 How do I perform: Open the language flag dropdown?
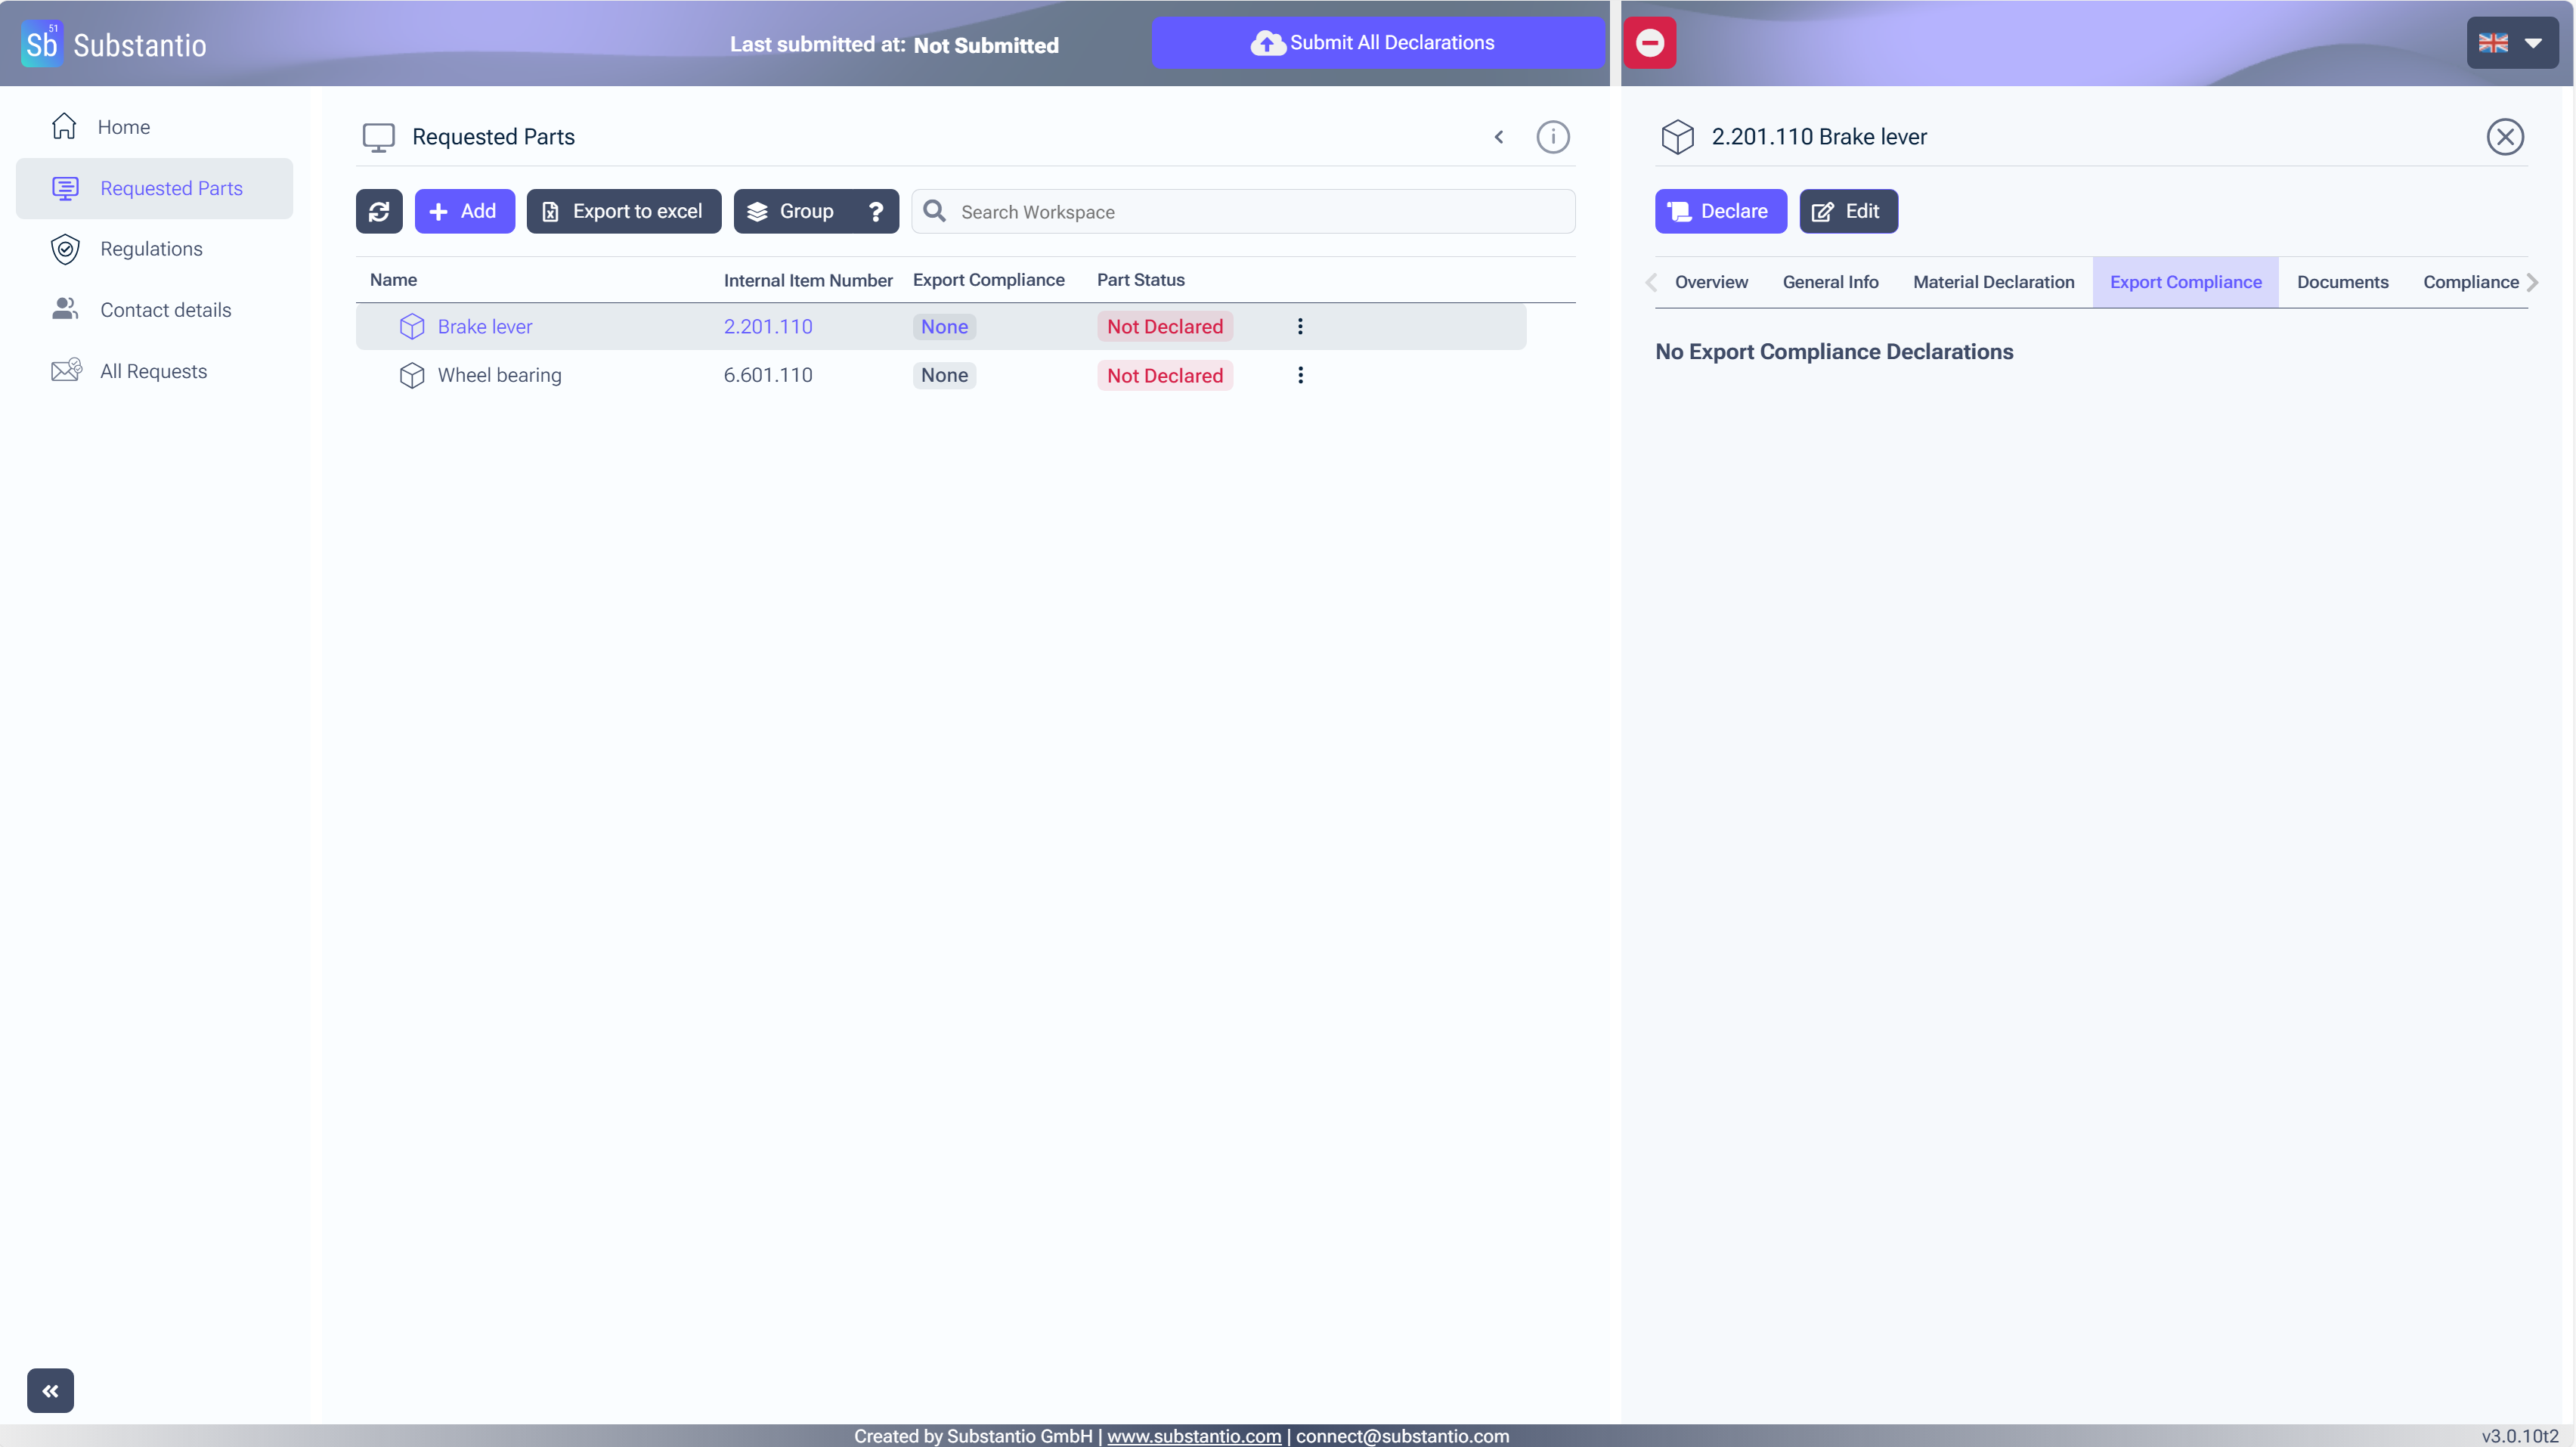pyautogui.click(x=2511, y=43)
